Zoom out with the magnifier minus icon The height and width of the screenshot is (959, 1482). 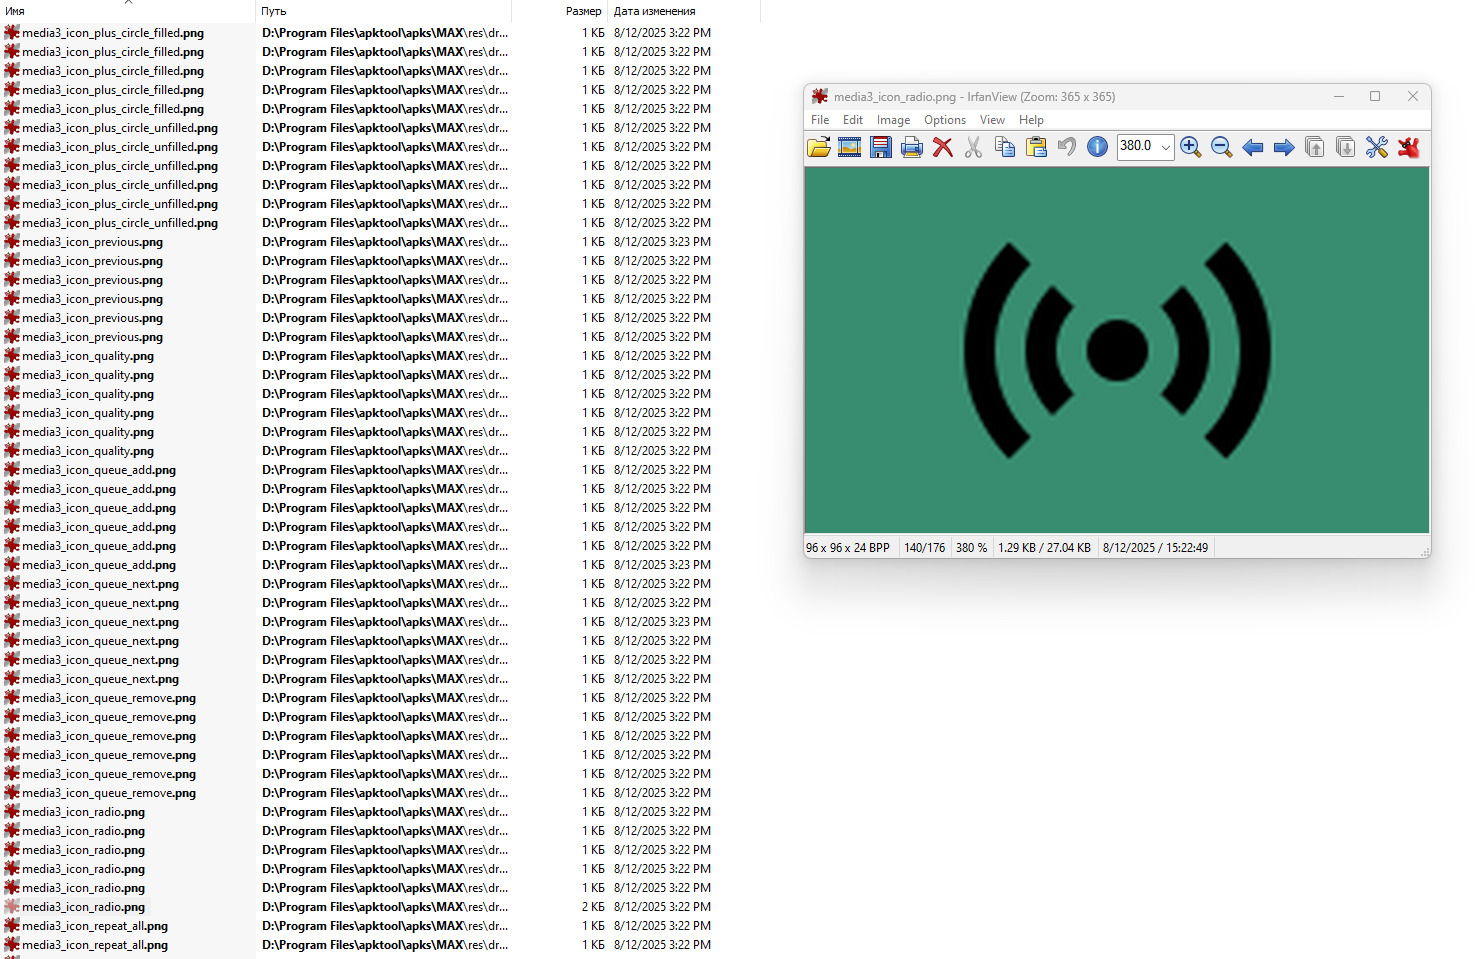pyautogui.click(x=1221, y=147)
